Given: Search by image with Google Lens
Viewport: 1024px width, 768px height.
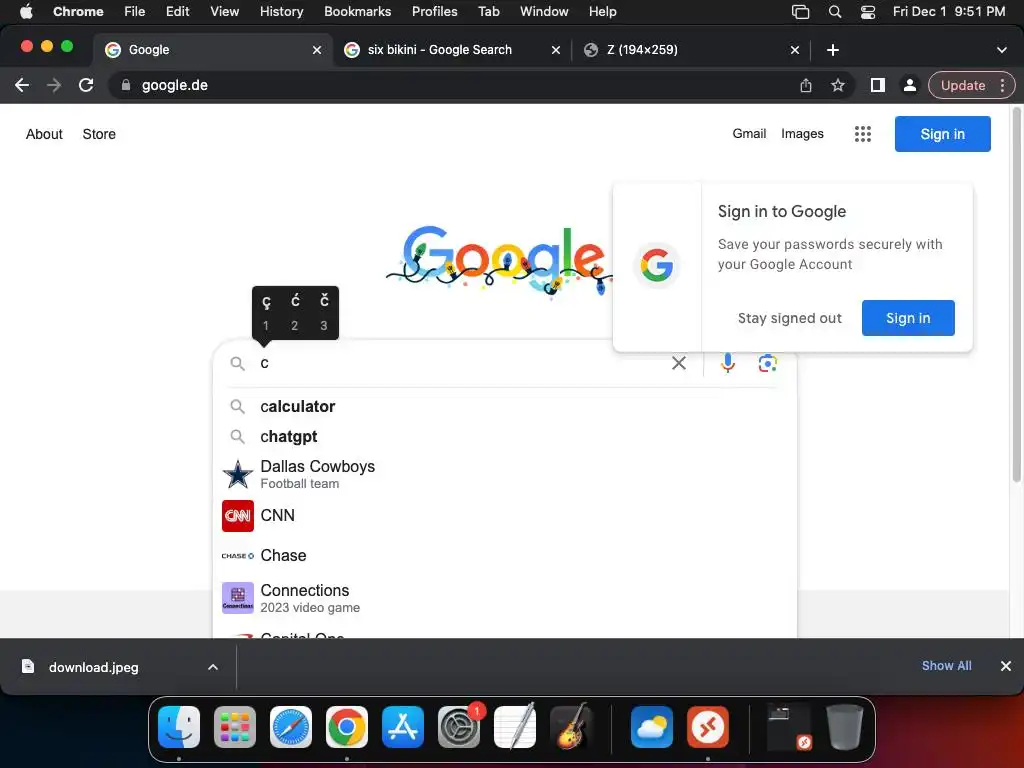Looking at the screenshot, I should [x=767, y=363].
